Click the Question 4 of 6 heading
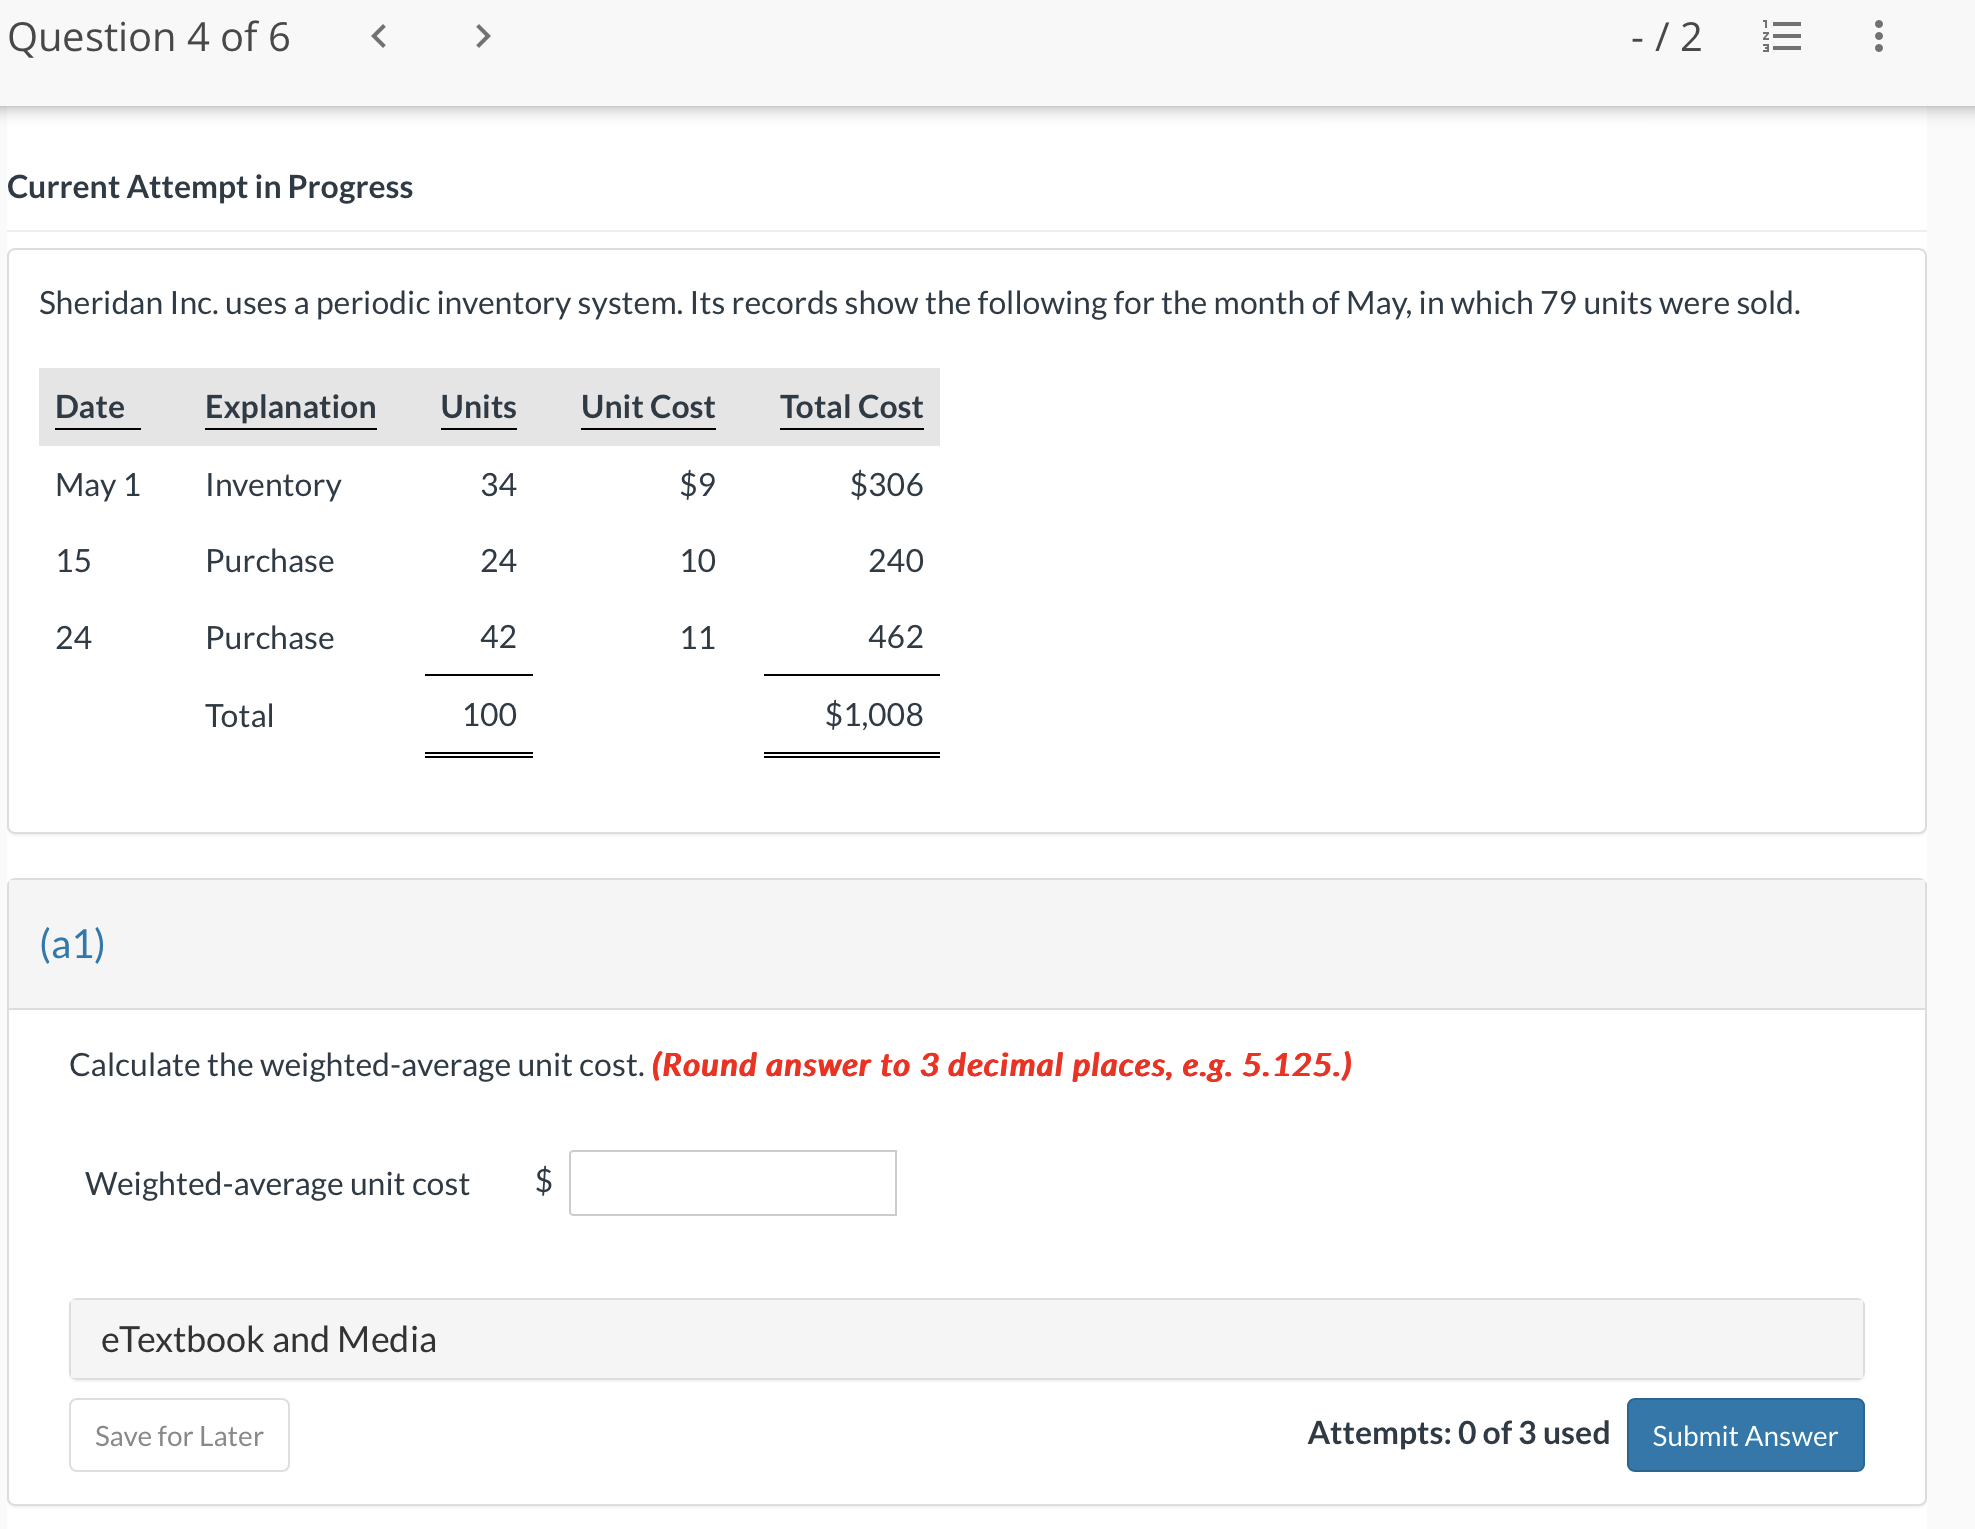Viewport: 1975px width, 1529px height. click(x=148, y=37)
